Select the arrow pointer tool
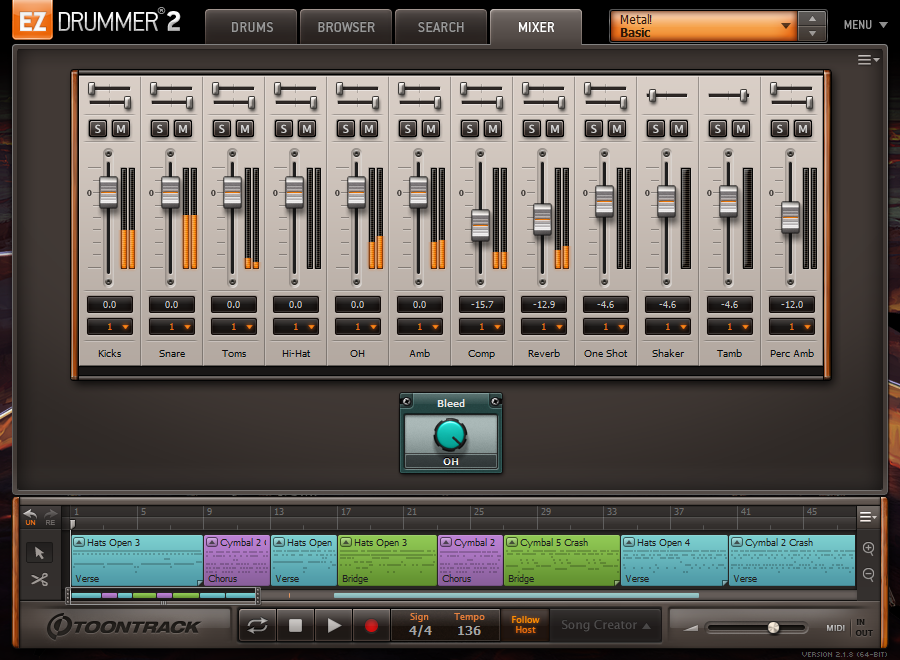900x660 pixels. [x=39, y=553]
